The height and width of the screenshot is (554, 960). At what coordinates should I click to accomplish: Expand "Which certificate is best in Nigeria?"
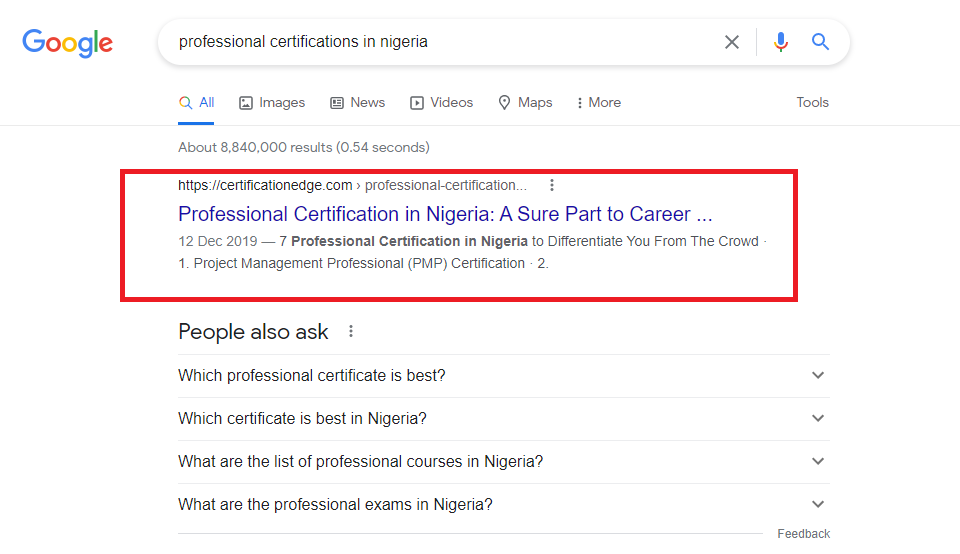pyautogui.click(x=504, y=419)
